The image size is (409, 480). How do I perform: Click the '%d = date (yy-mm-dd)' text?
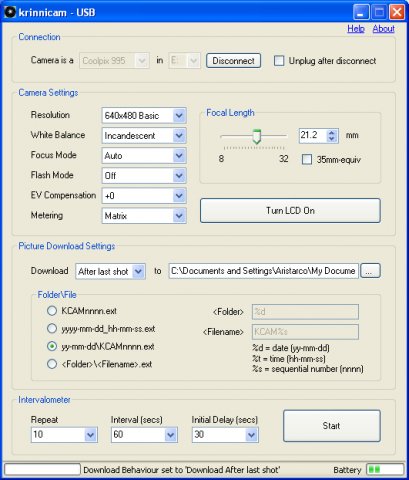pyautogui.click(x=291, y=348)
